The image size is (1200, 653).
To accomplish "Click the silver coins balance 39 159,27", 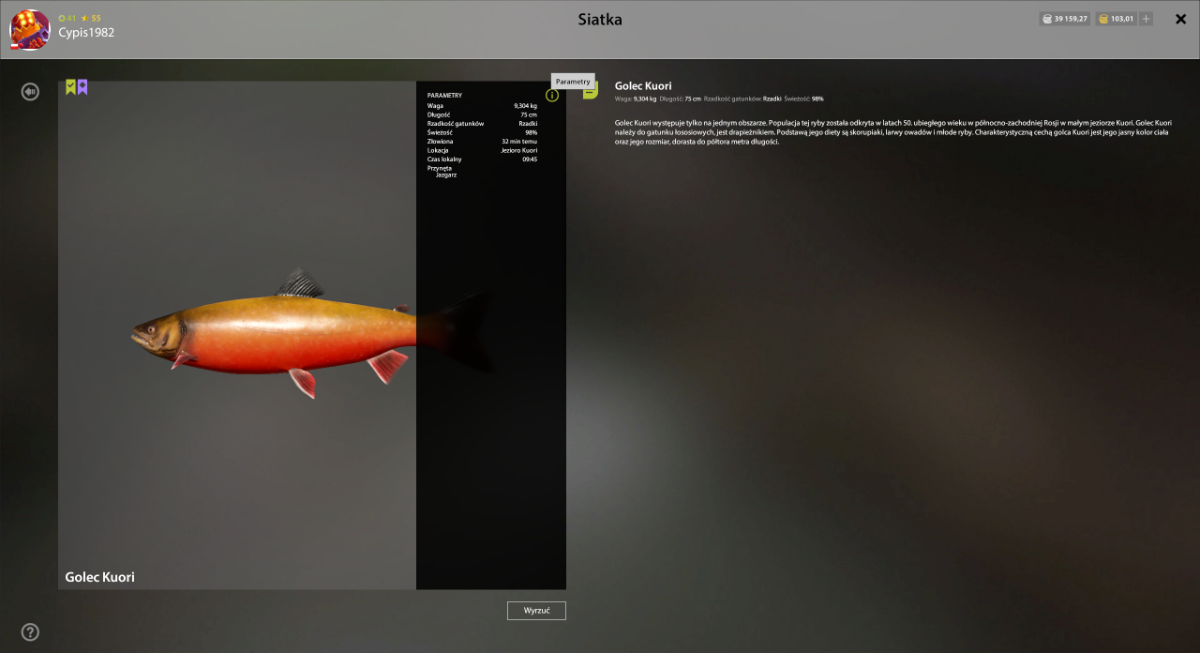I will click(x=1064, y=19).
